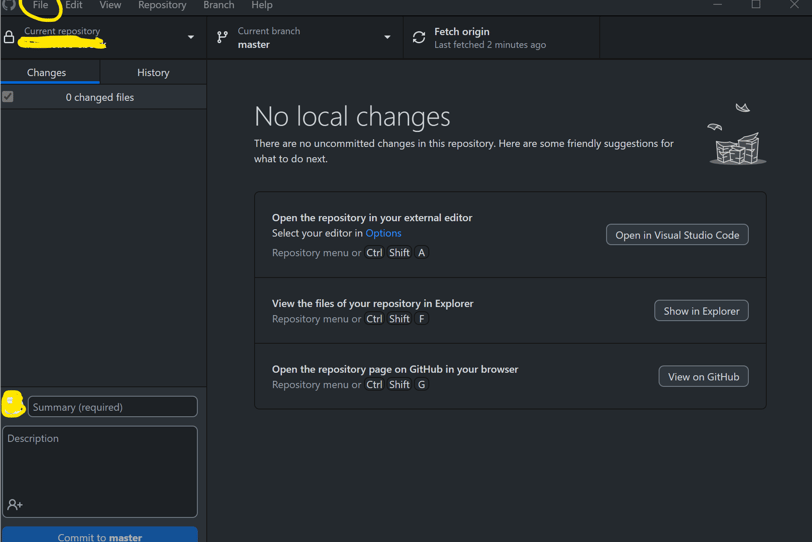Click the Description text area

tap(100, 472)
